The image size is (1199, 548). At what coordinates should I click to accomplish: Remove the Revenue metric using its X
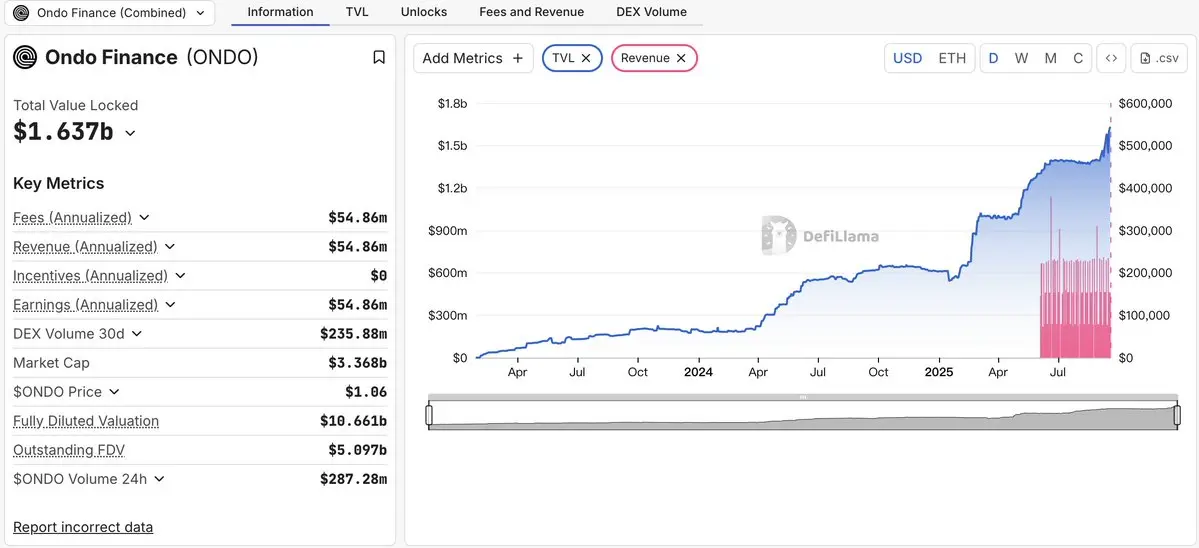click(x=681, y=58)
